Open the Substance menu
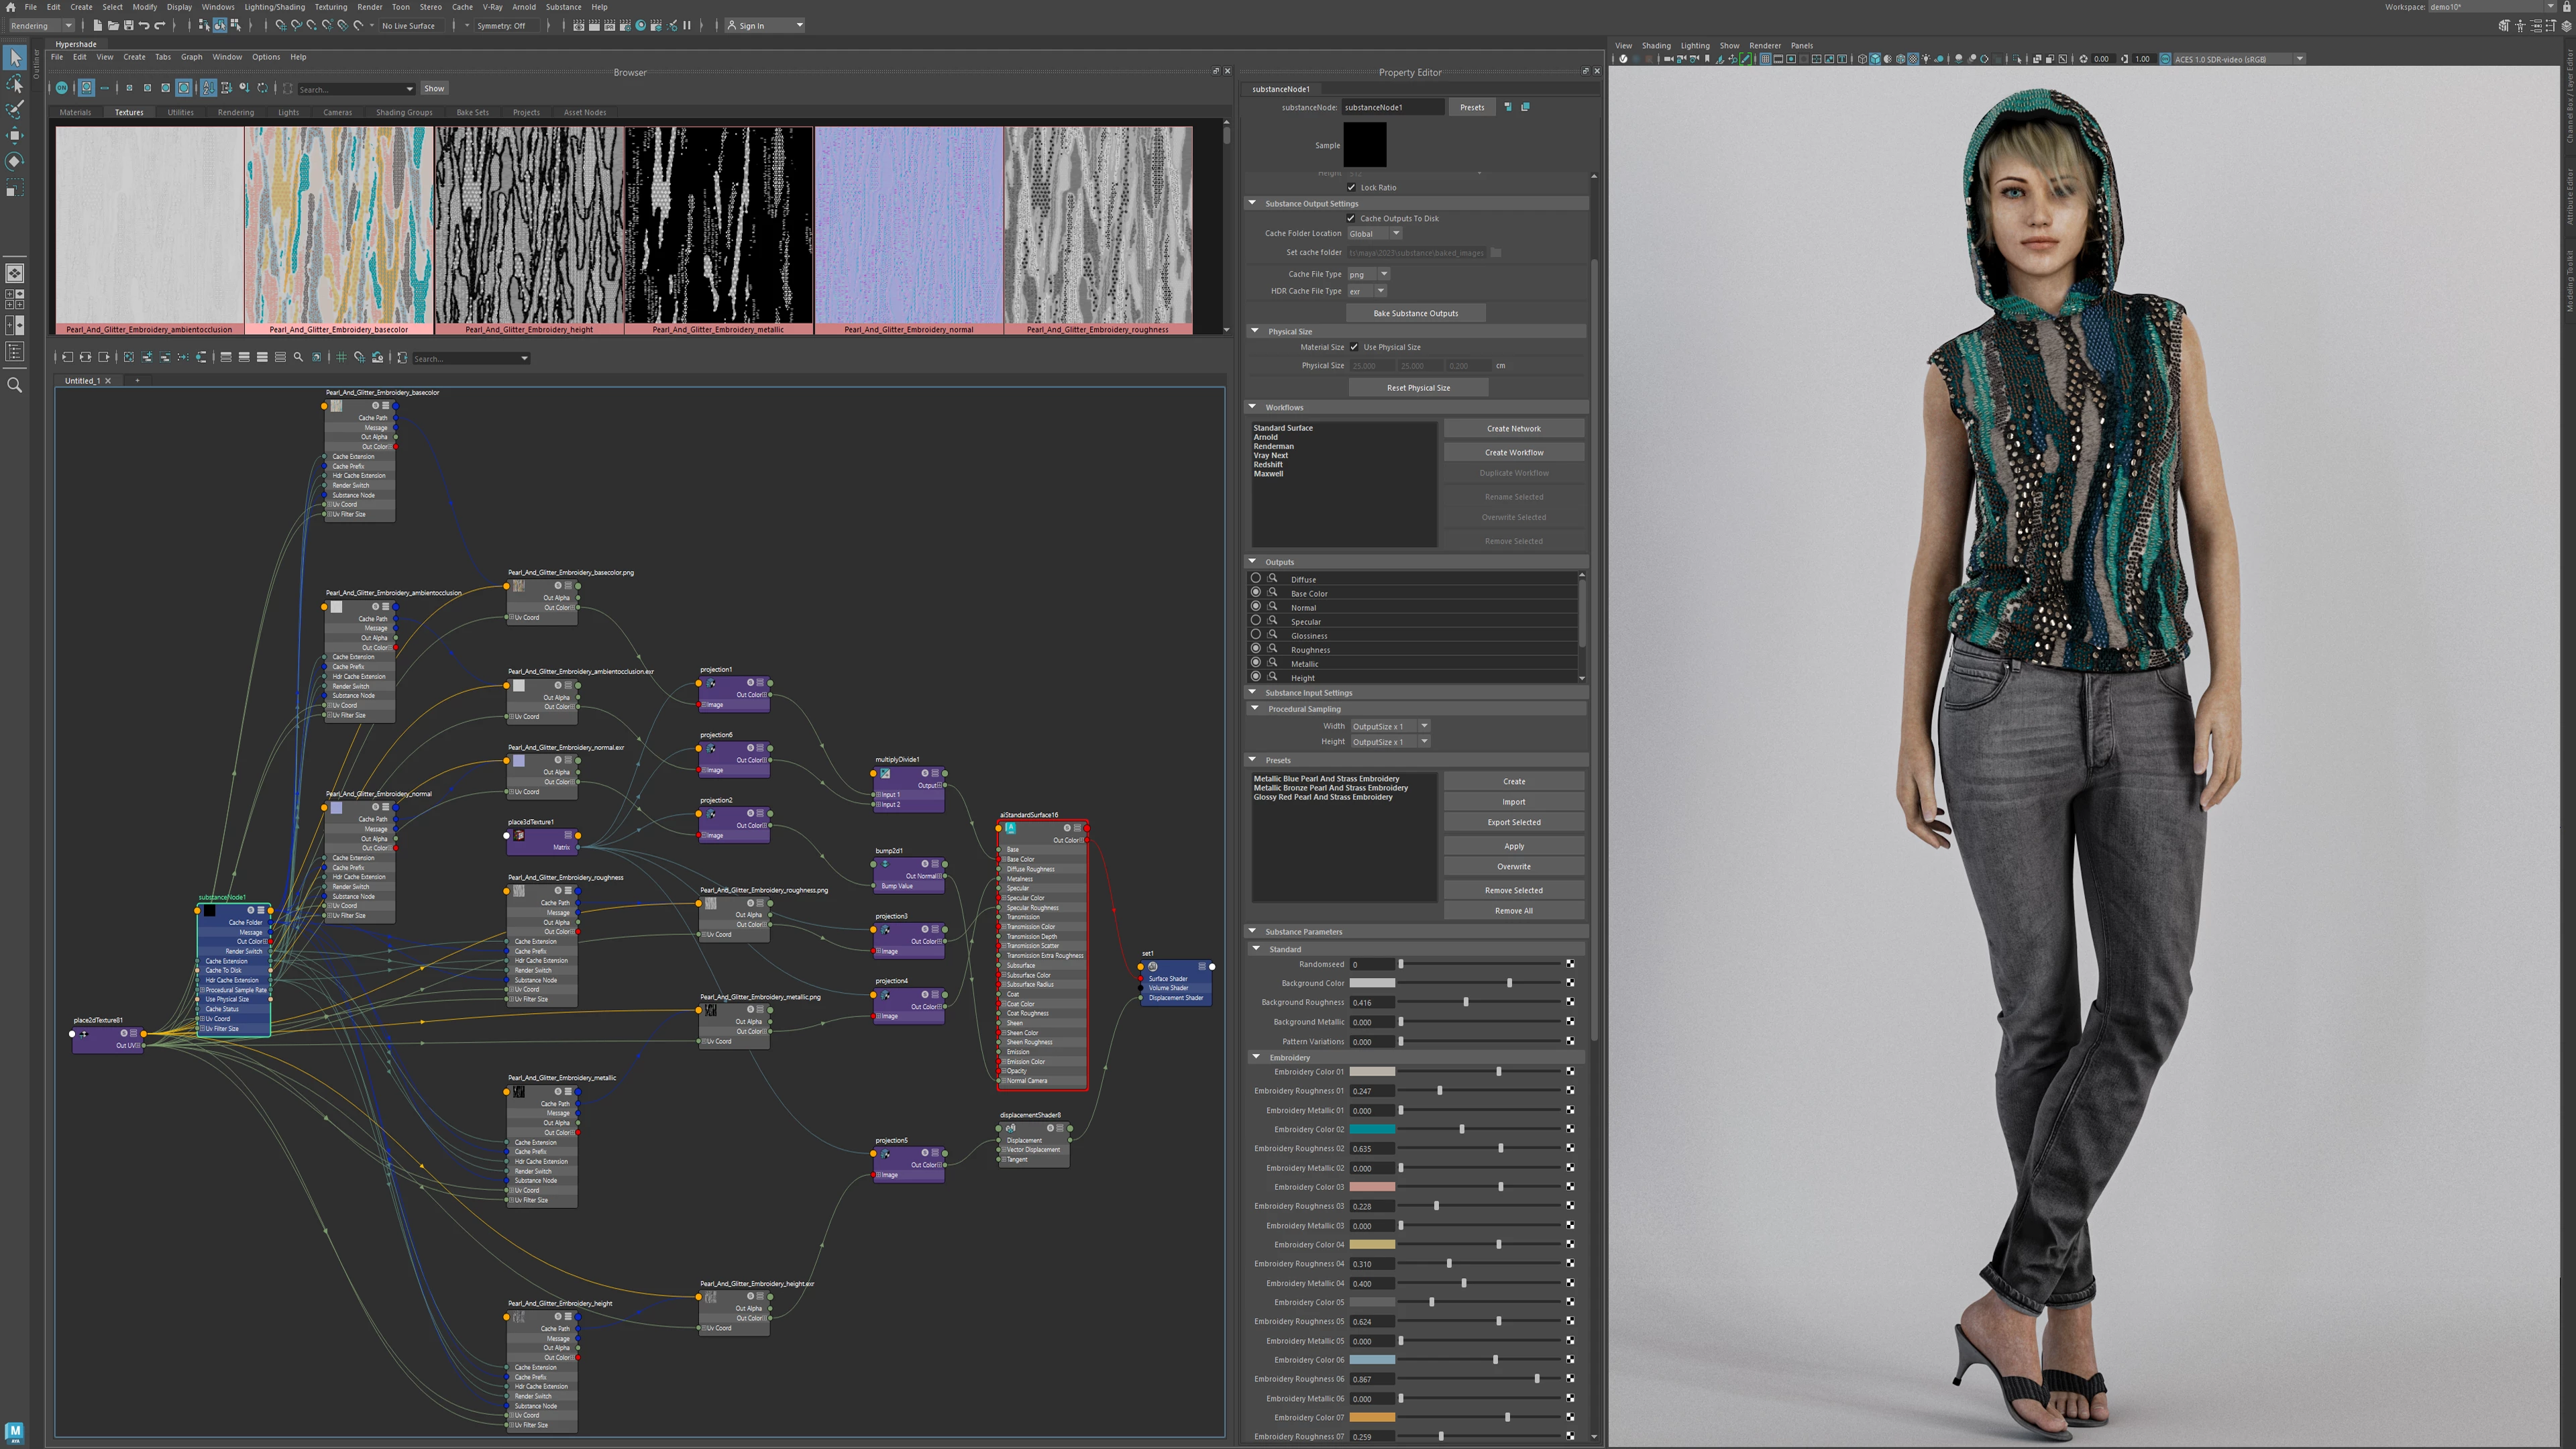This screenshot has width=2576, height=1449. tap(563, 7)
